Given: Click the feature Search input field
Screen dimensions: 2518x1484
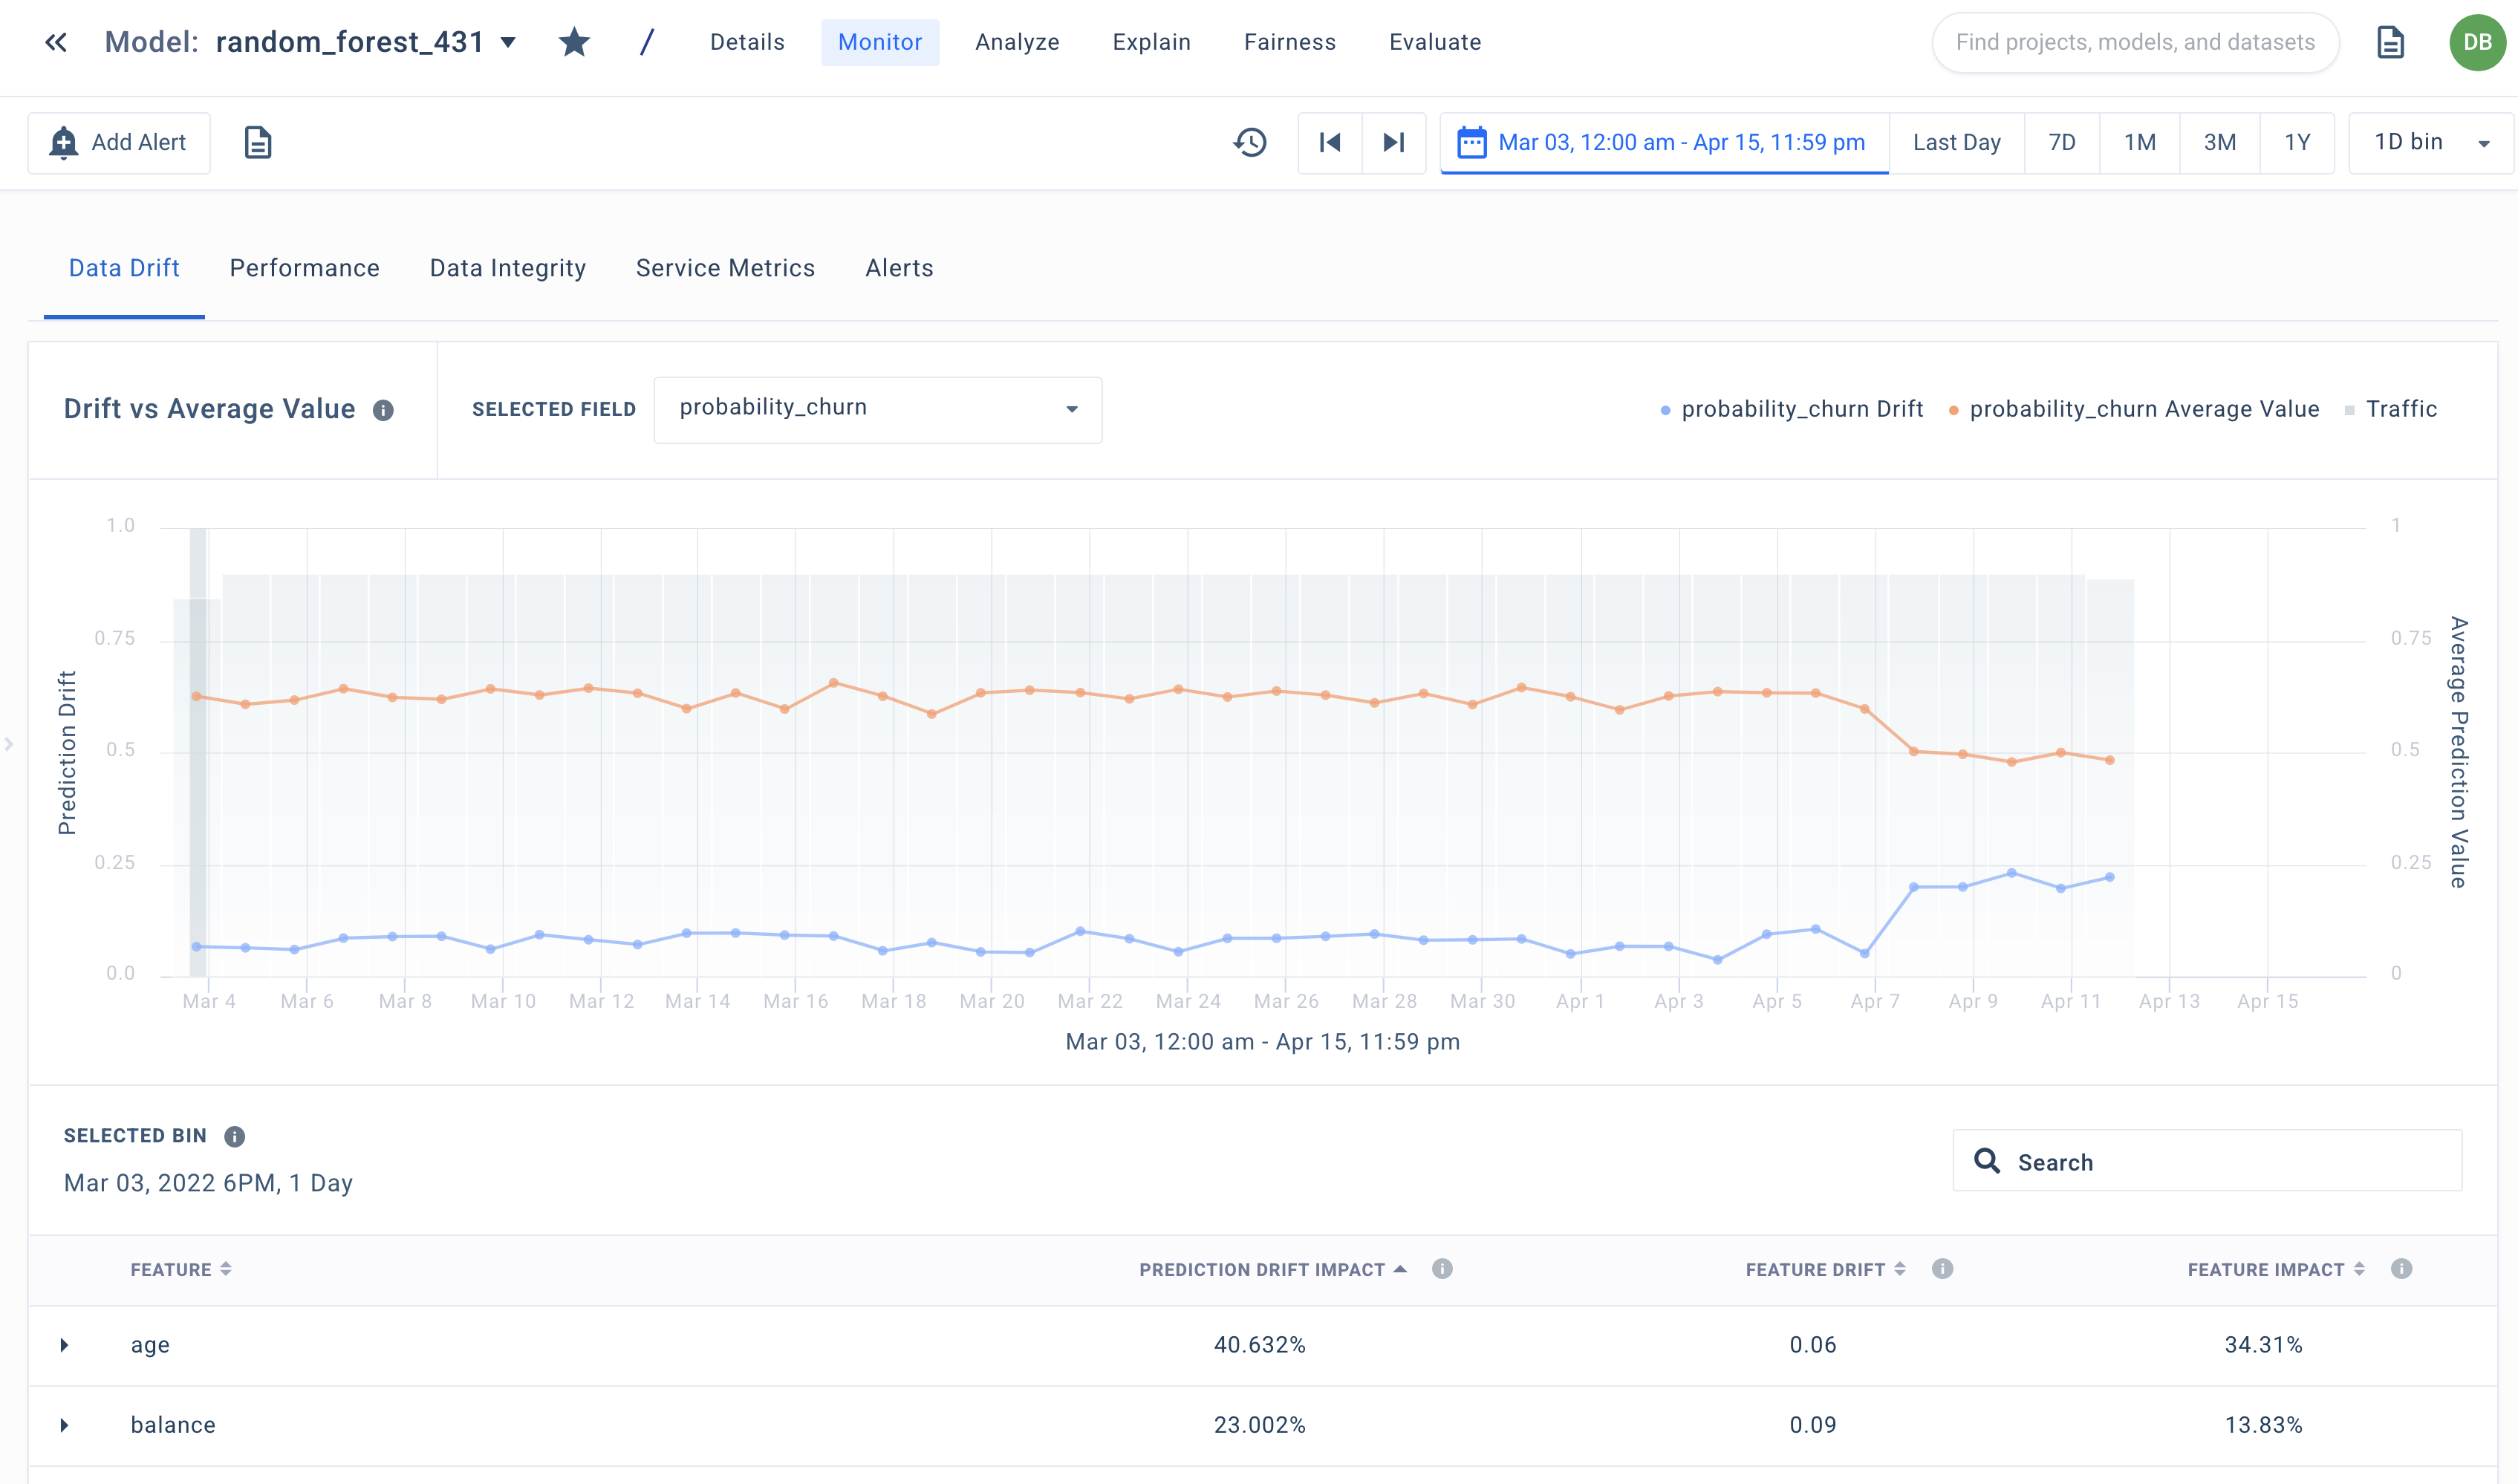Looking at the screenshot, I should click(x=2207, y=1162).
